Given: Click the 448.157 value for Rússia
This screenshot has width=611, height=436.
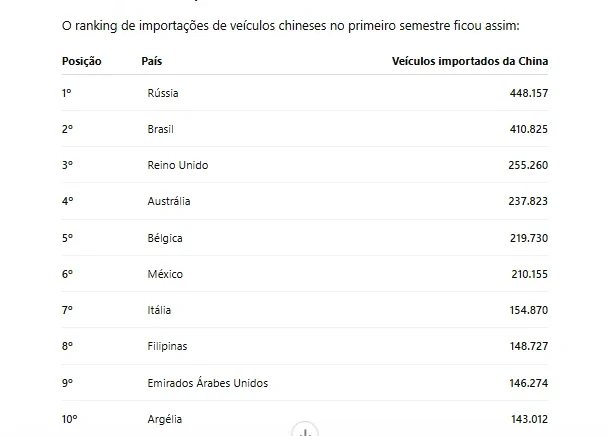Looking at the screenshot, I should (x=529, y=93).
